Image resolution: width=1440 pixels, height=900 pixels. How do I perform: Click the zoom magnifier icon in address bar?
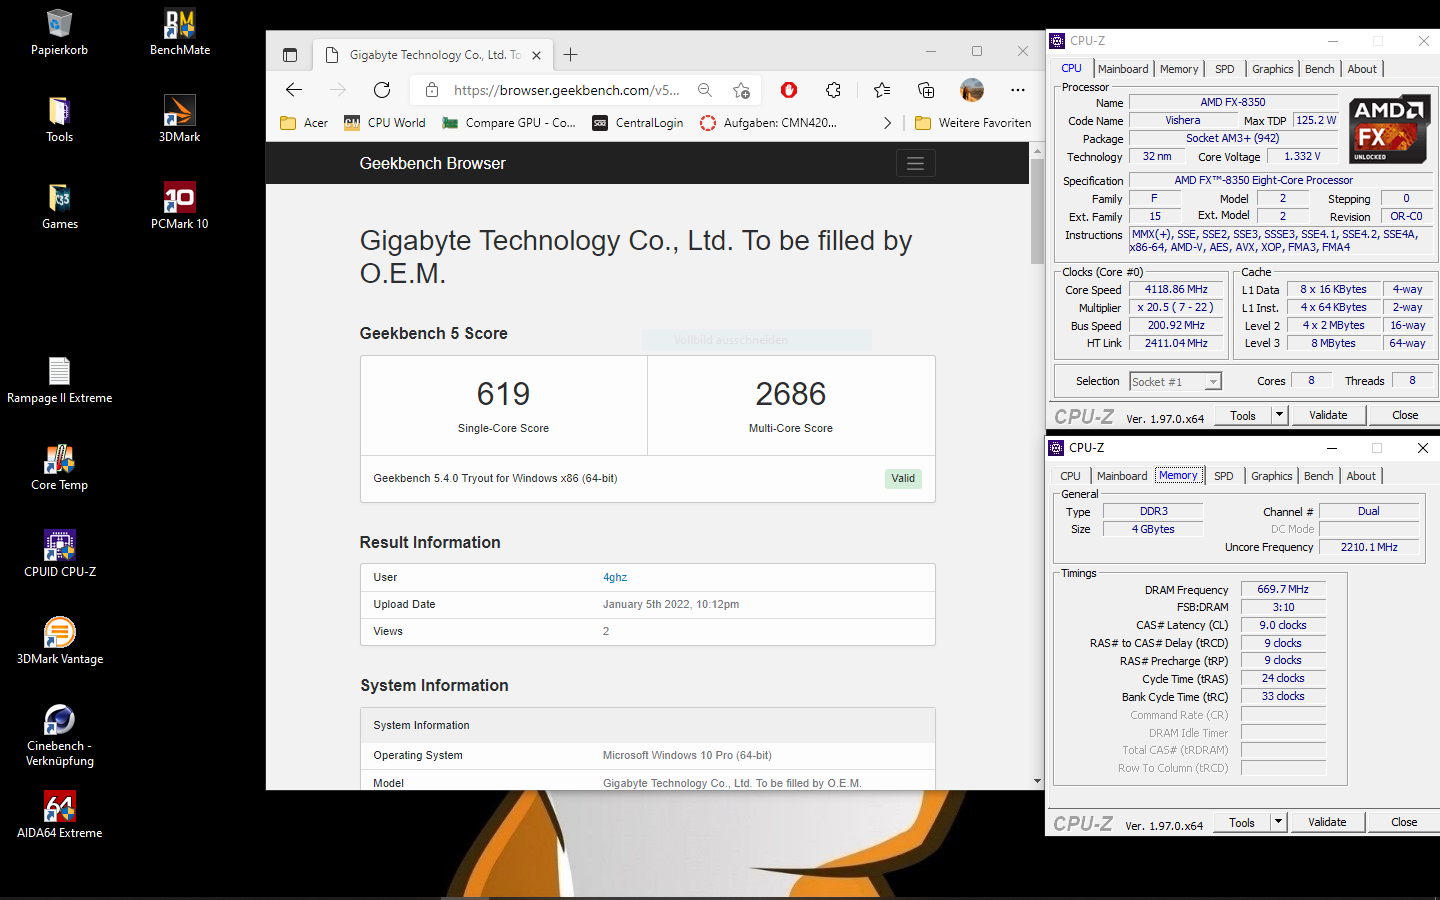click(705, 90)
